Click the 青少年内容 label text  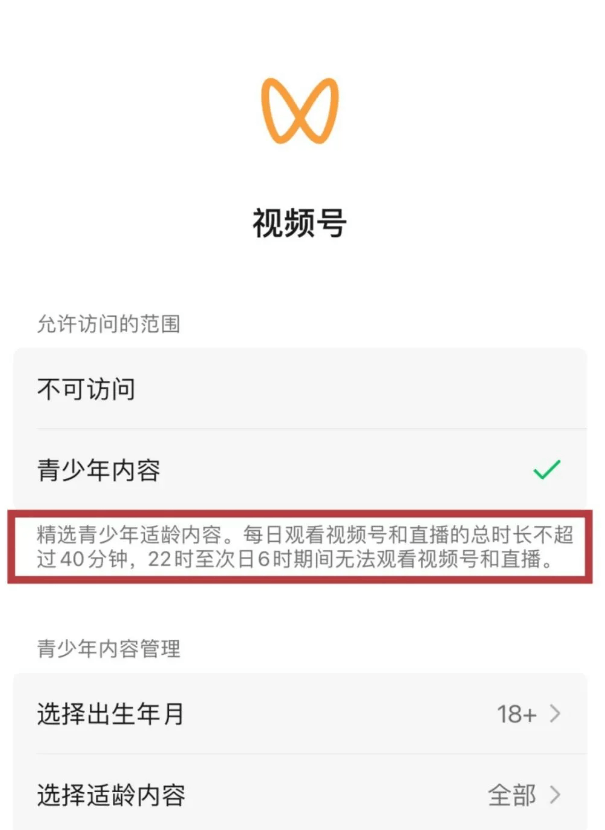[98, 470]
